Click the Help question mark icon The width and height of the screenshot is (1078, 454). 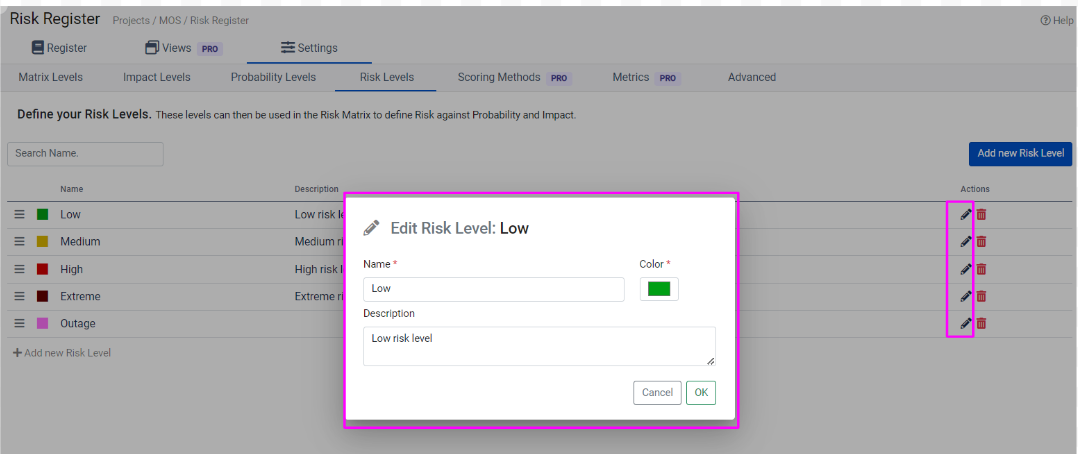click(x=1045, y=20)
